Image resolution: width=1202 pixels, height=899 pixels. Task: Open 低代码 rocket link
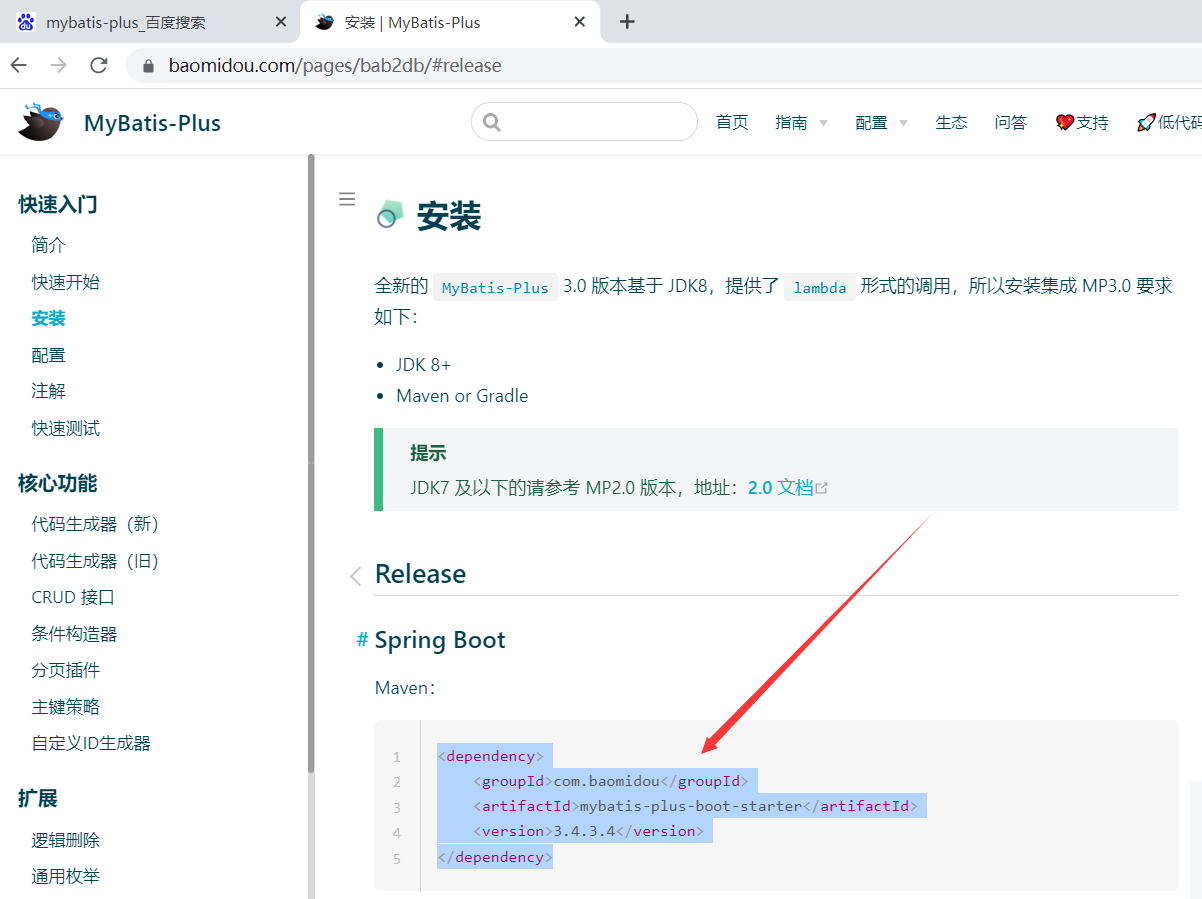(x=1169, y=122)
